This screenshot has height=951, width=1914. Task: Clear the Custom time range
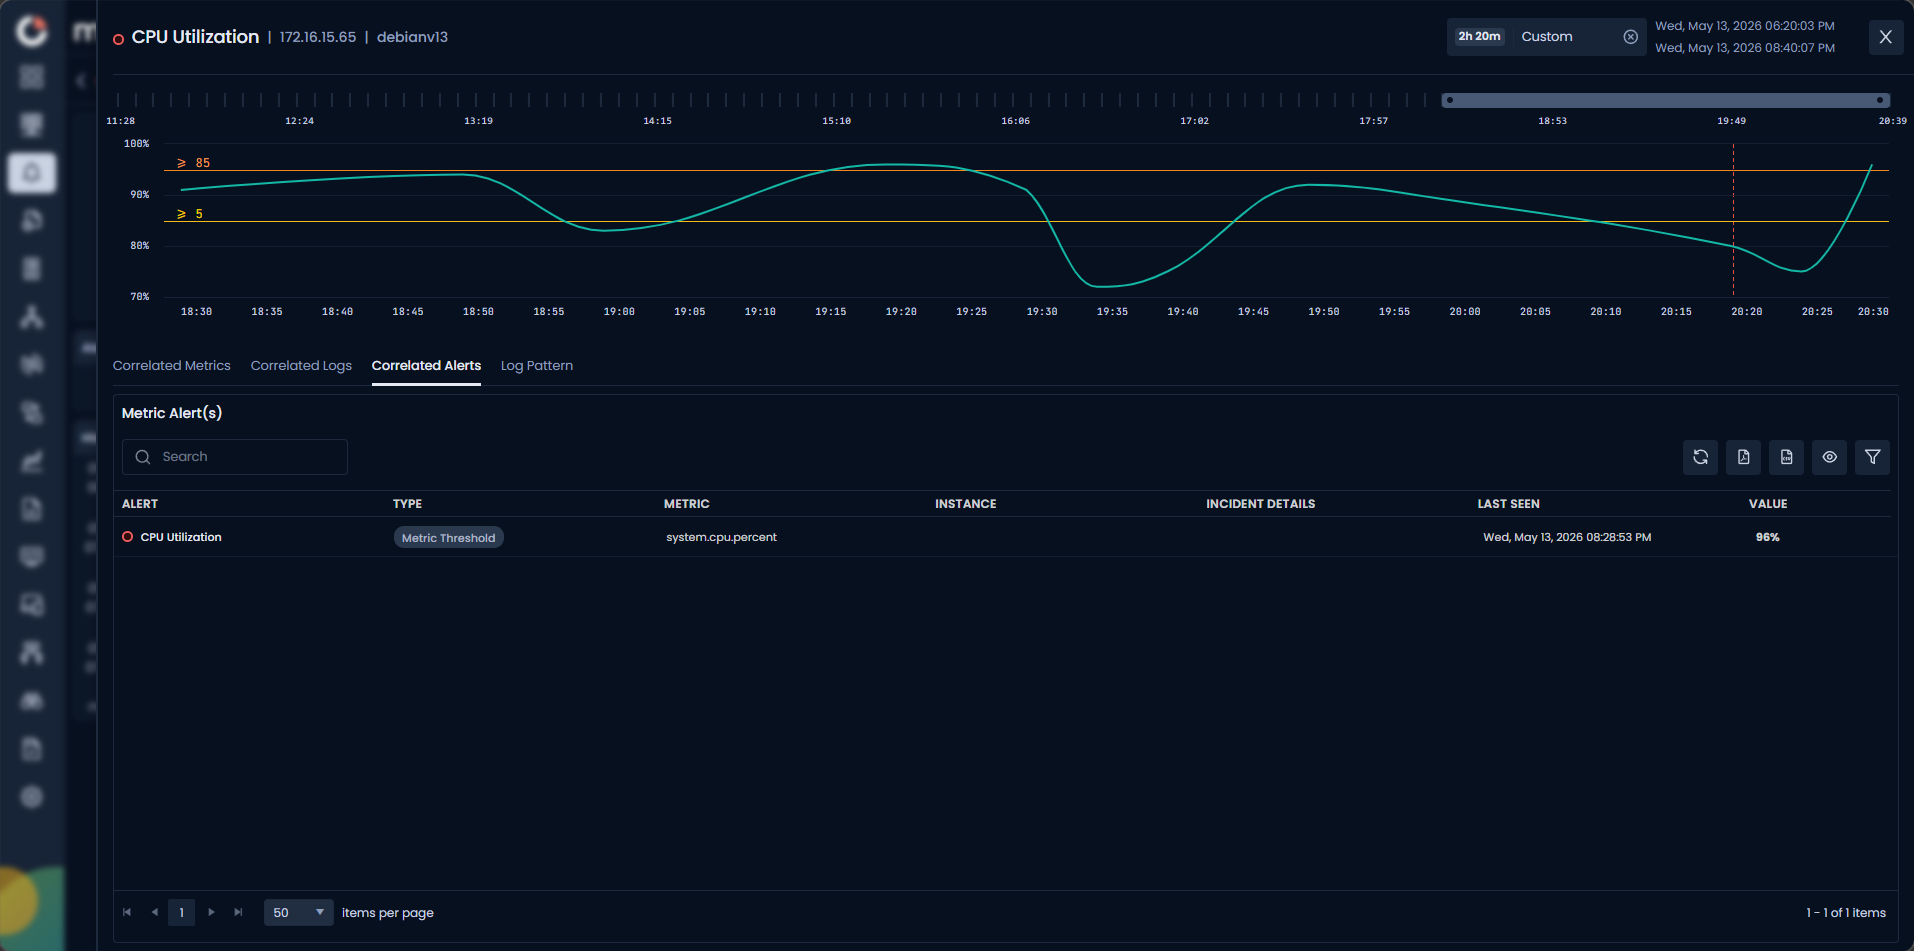[x=1630, y=37]
